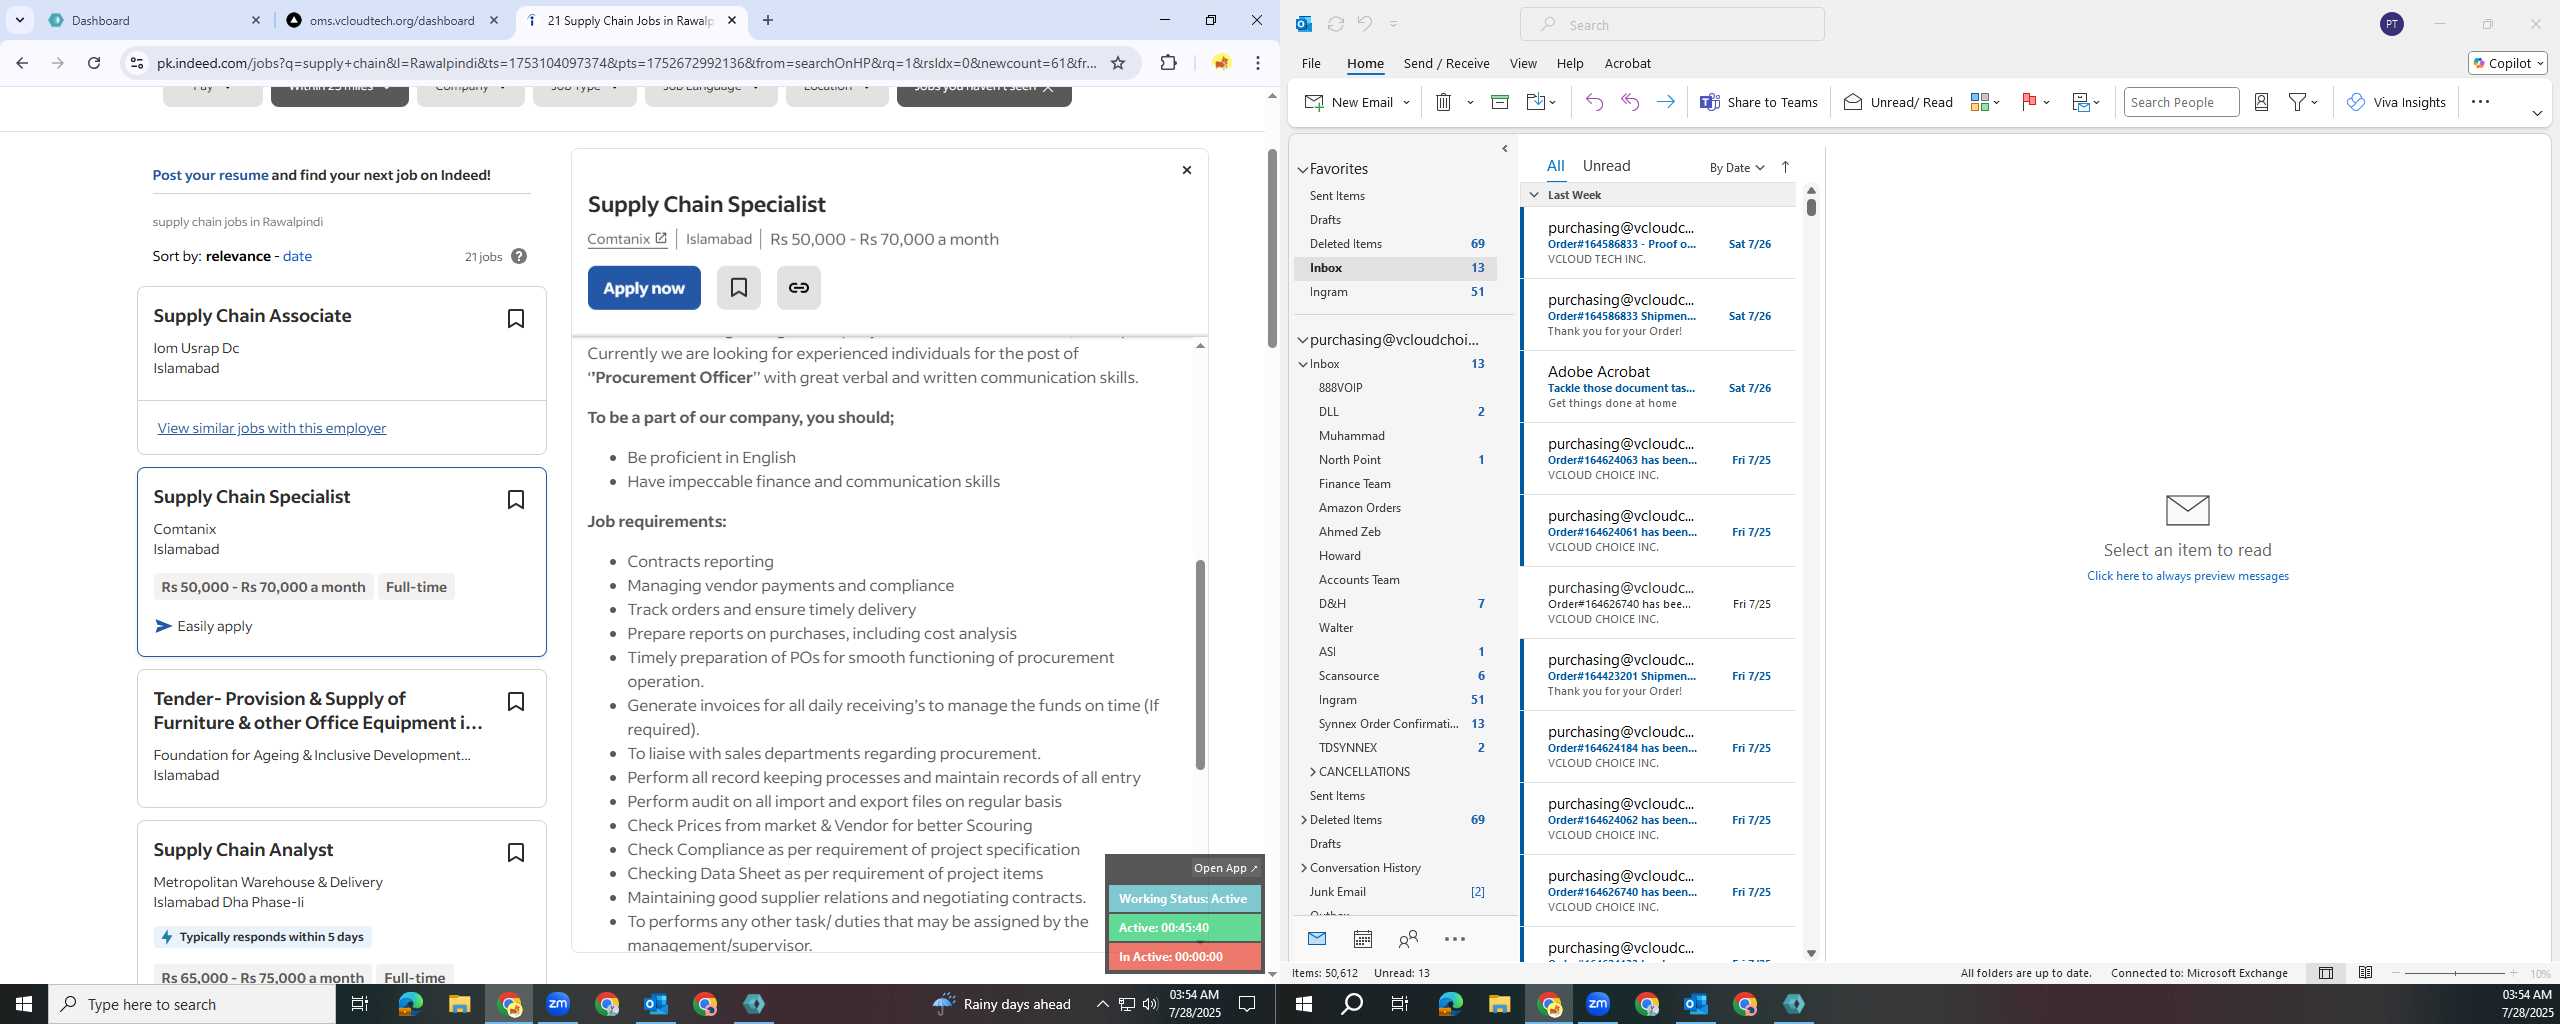Open the Comtanix company link
The width and height of the screenshot is (2560, 1024).
(x=627, y=239)
